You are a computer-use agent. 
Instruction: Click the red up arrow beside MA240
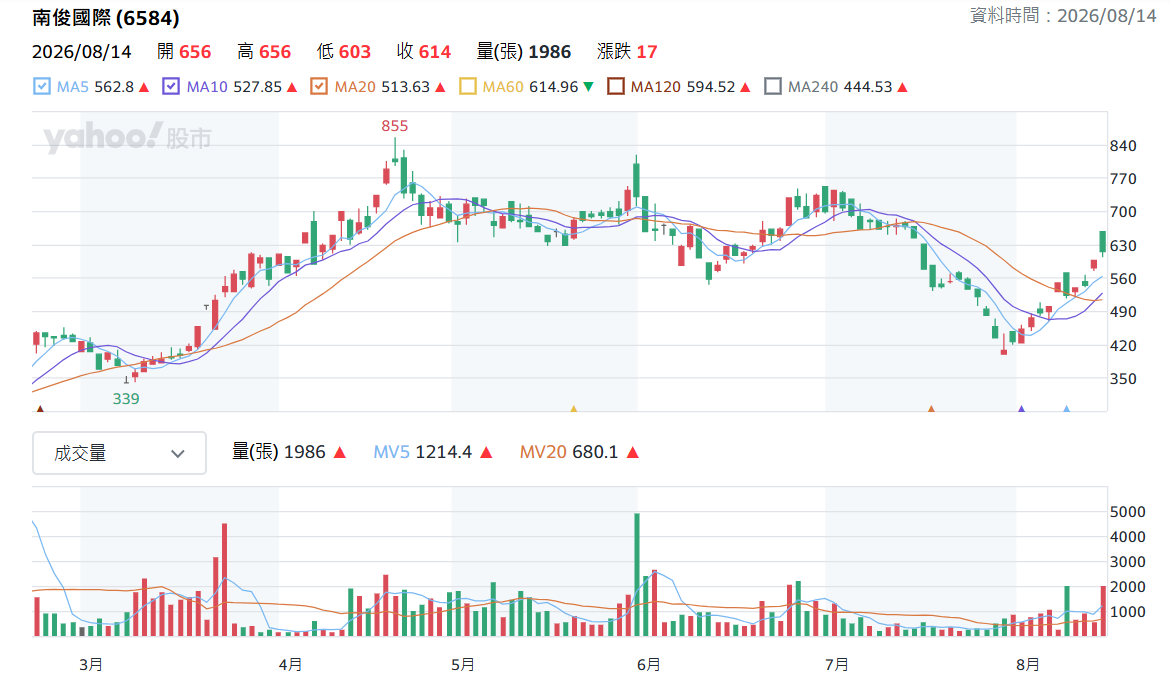(903, 87)
